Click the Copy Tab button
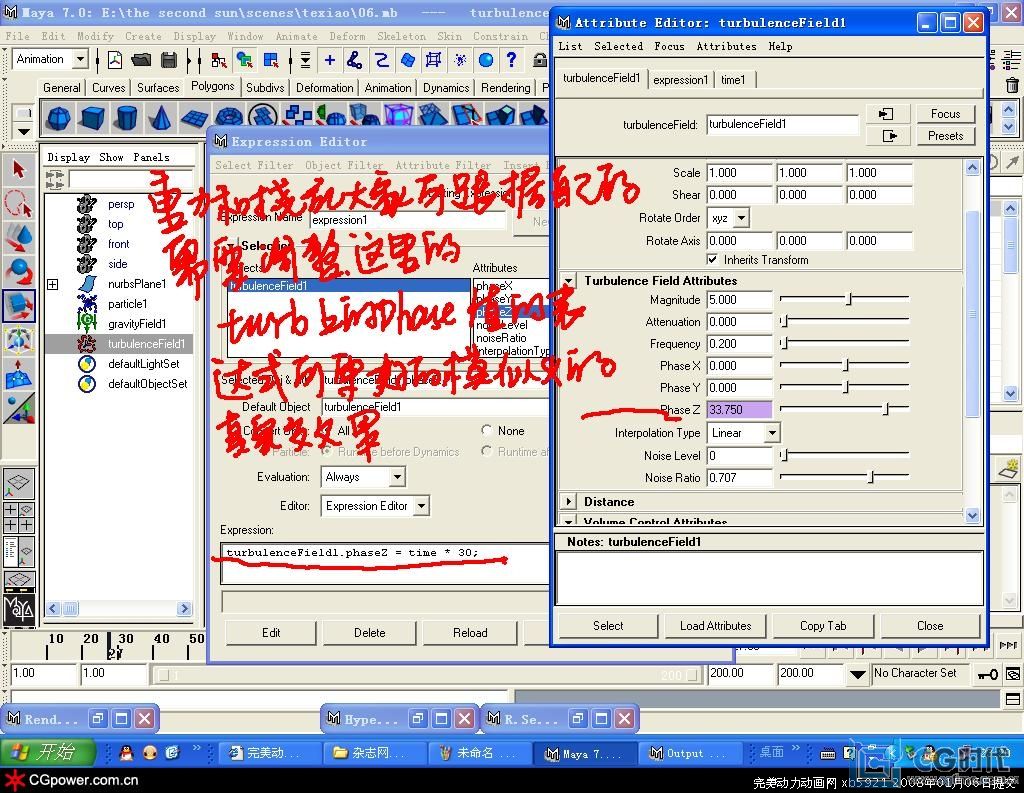 823,626
